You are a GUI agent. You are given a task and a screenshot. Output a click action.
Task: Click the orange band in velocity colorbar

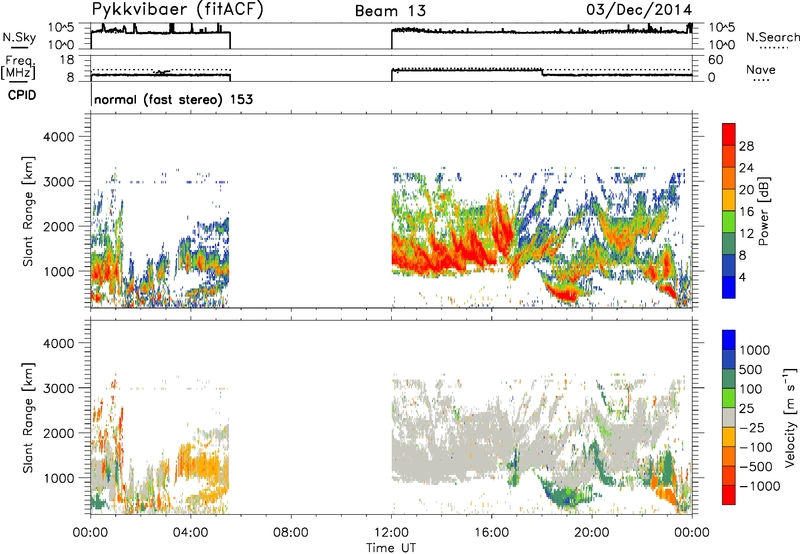[x=729, y=456]
